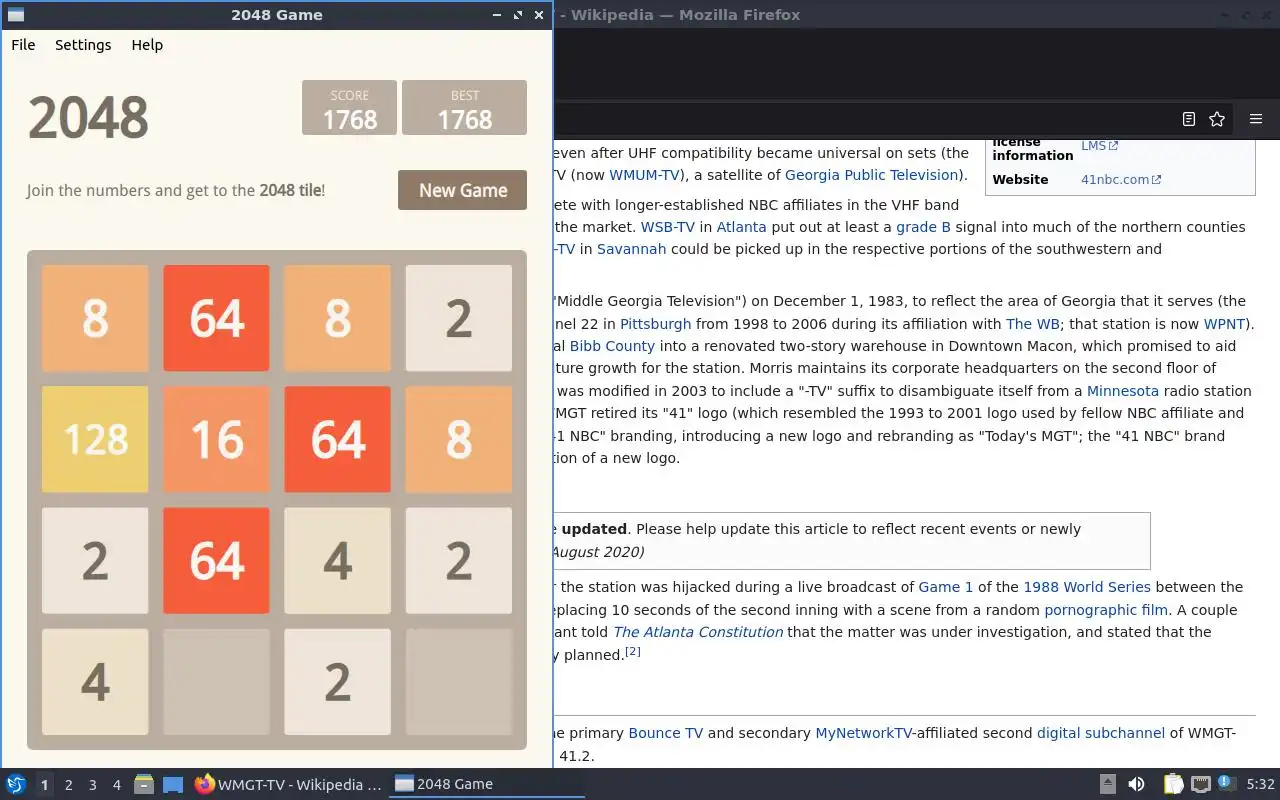
Task: Open the Georgia Public Television link
Action: (x=872, y=175)
